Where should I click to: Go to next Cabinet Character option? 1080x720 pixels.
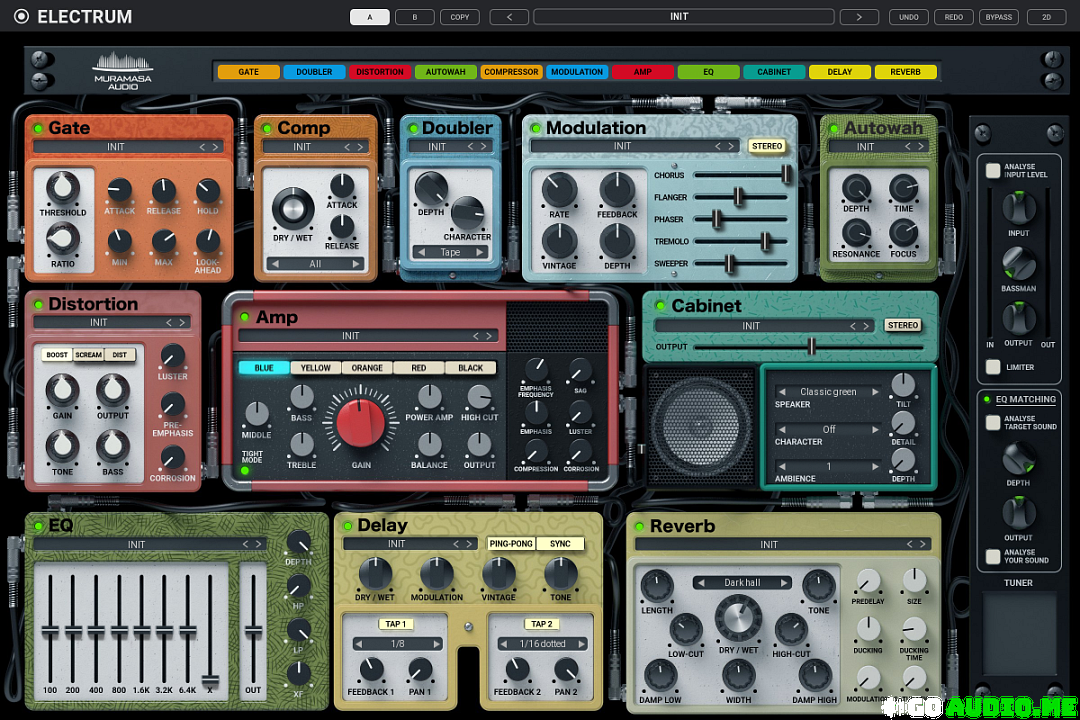point(875,429)
